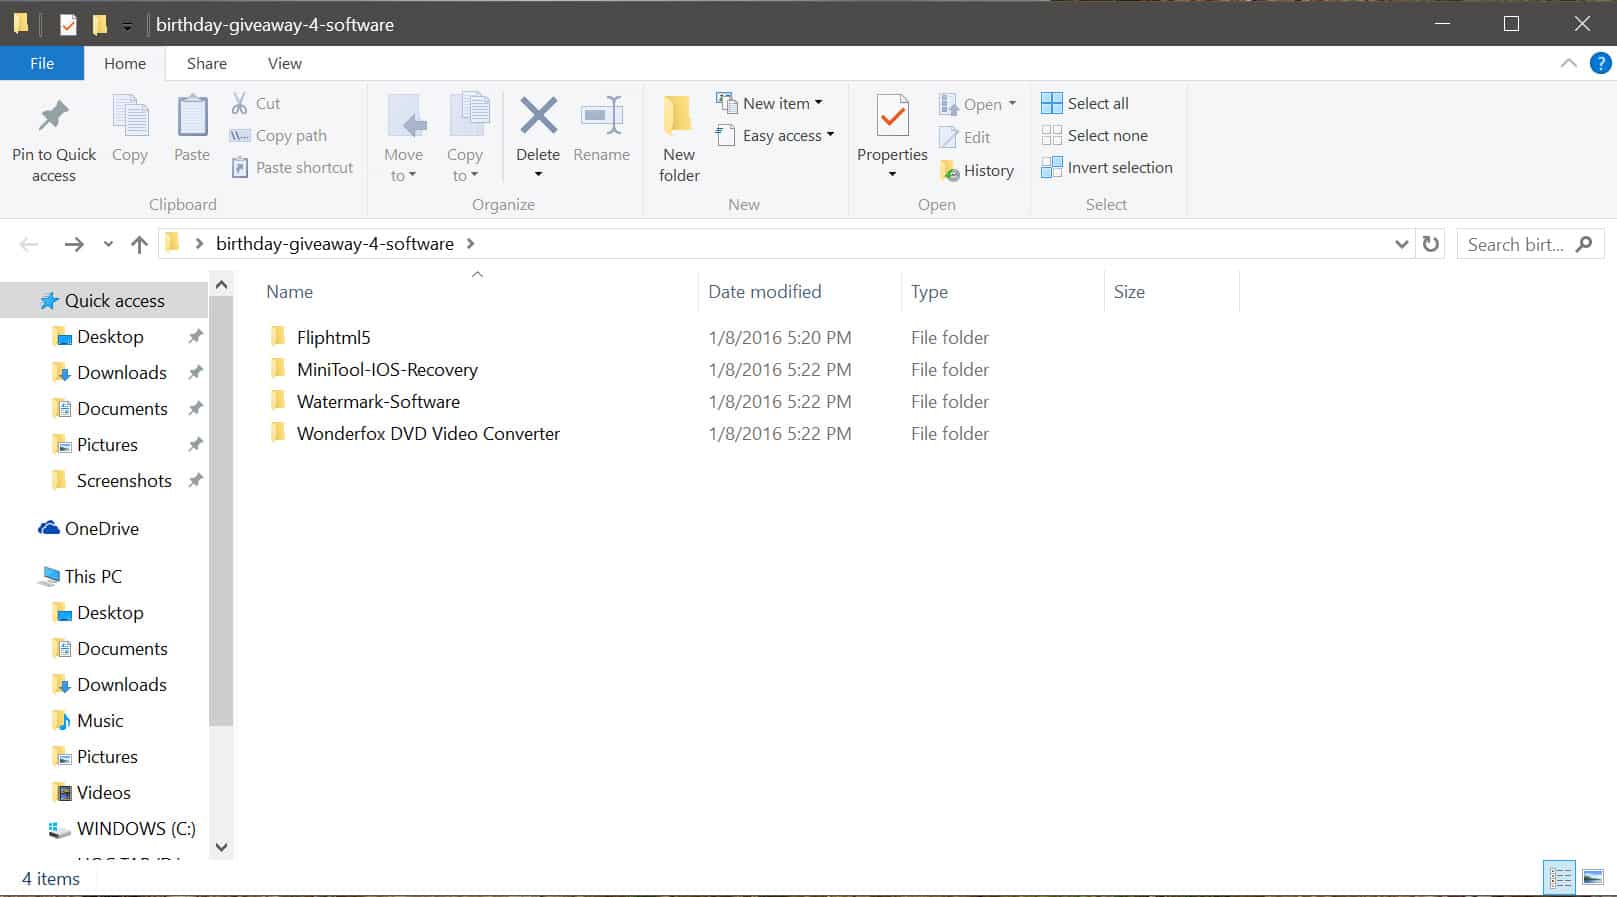Open the Copy to dropdown
This screenshot has width=1617, height=897.
[465, 165]
